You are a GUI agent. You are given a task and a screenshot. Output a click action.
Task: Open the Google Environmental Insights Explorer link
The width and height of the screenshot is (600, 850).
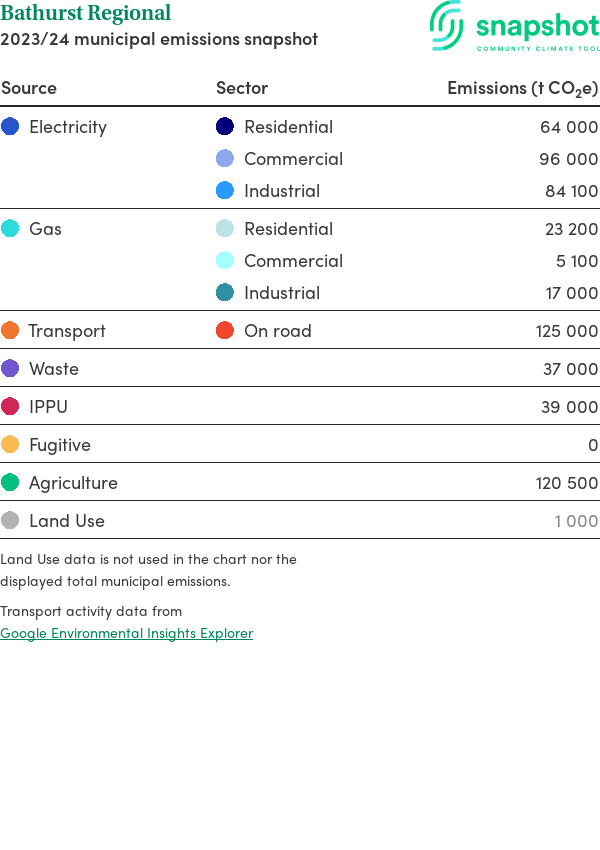coord(126,633)
